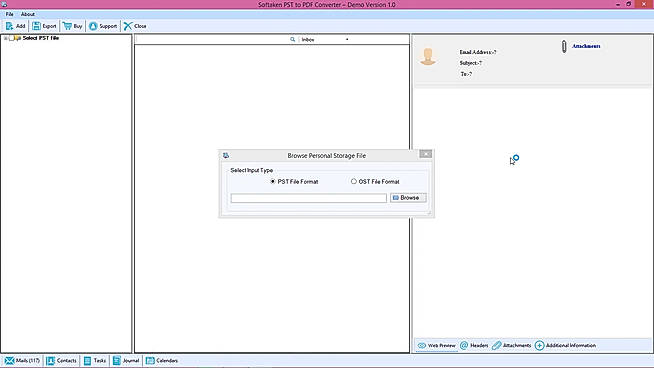Click the file path input field
654x368 pixels.
(x=309, y=198)
